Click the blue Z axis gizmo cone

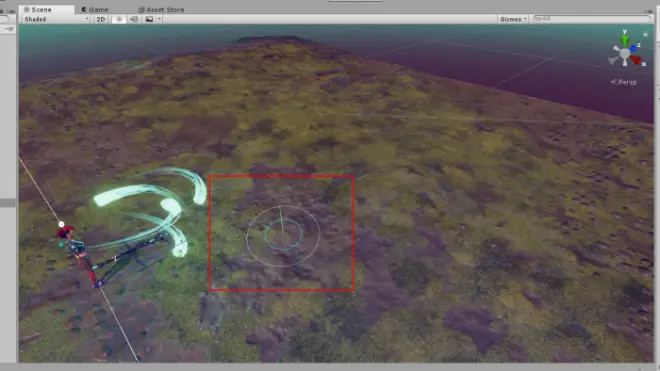[633, 48]
